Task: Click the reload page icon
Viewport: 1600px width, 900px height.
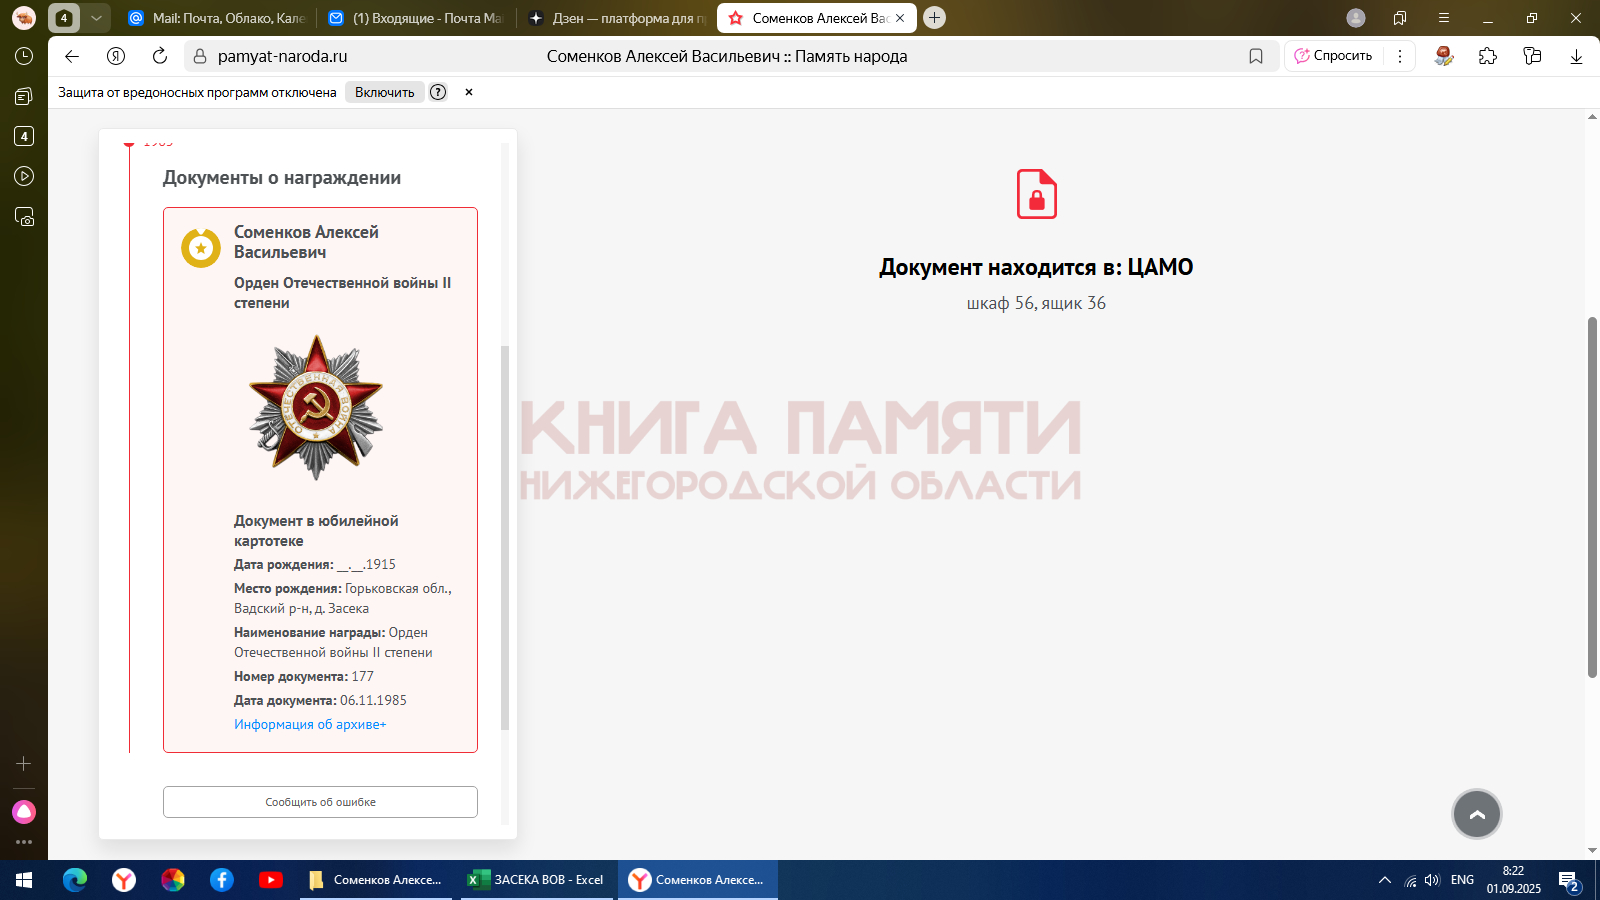Action: coord(160,56)
